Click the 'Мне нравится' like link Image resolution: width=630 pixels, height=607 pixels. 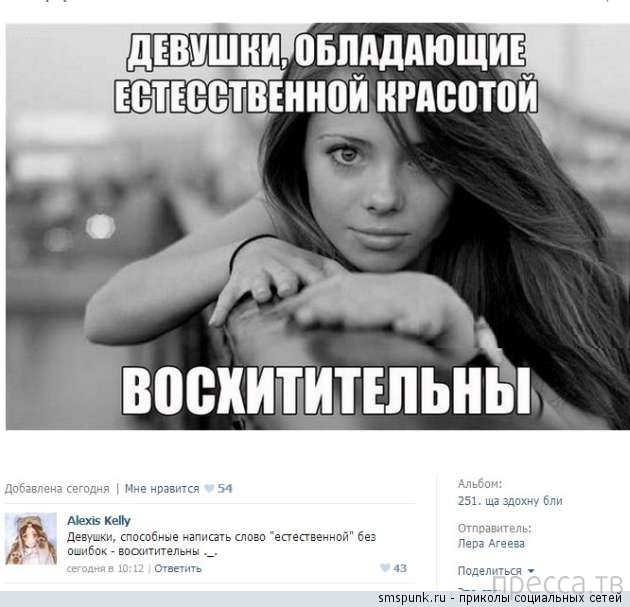click(162, 488)
